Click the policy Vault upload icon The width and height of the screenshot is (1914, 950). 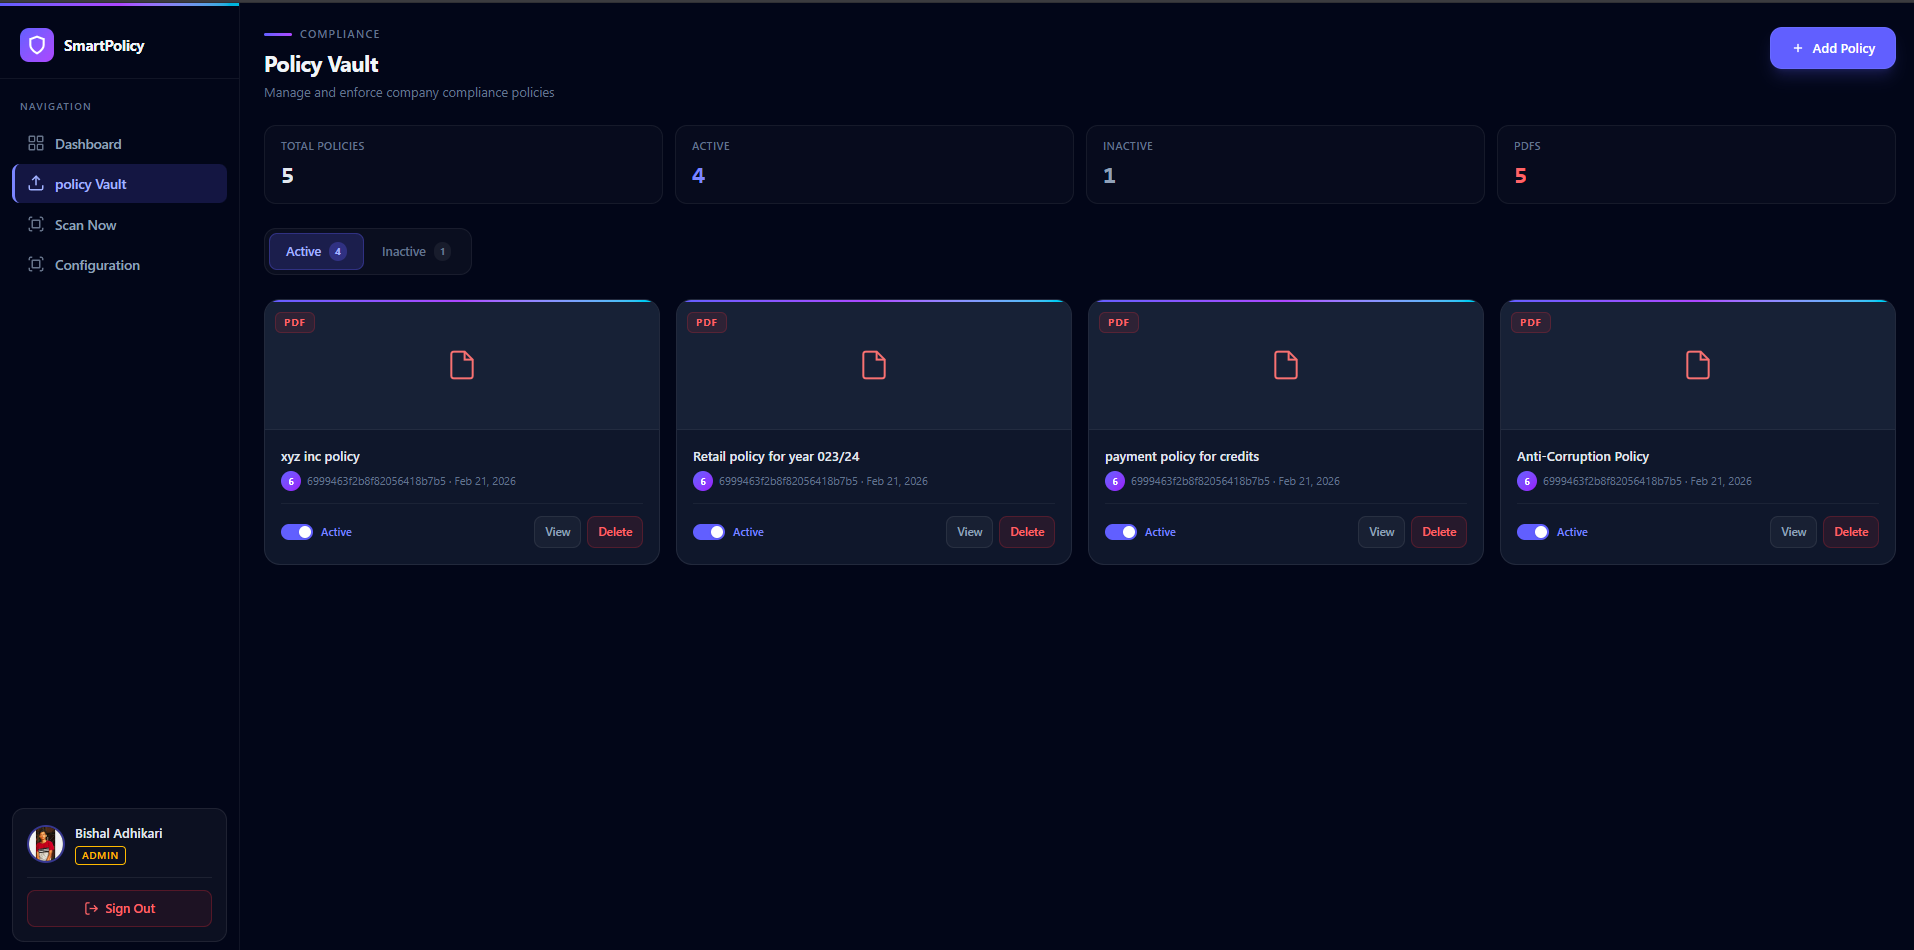[x=36, y=184]
